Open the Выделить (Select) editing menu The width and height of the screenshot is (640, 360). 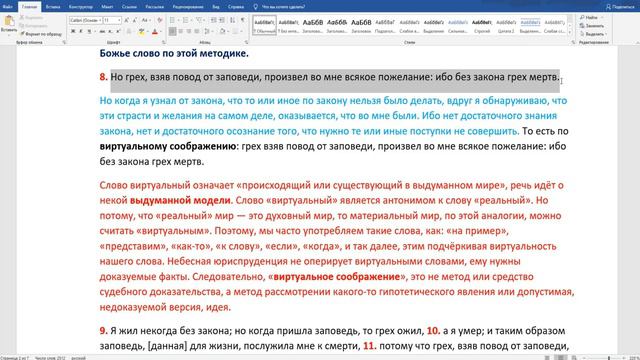[593, 34]
